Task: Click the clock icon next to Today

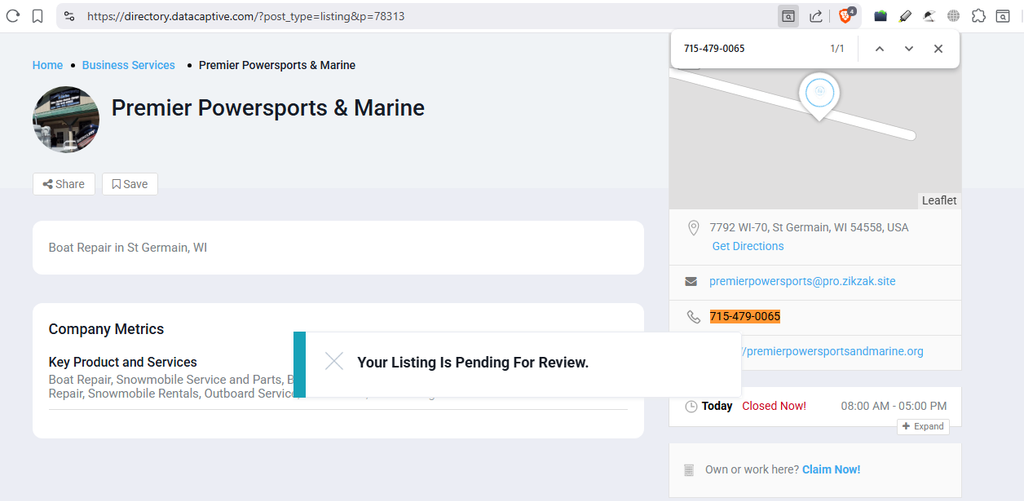Action: click(x=691, y=406)
